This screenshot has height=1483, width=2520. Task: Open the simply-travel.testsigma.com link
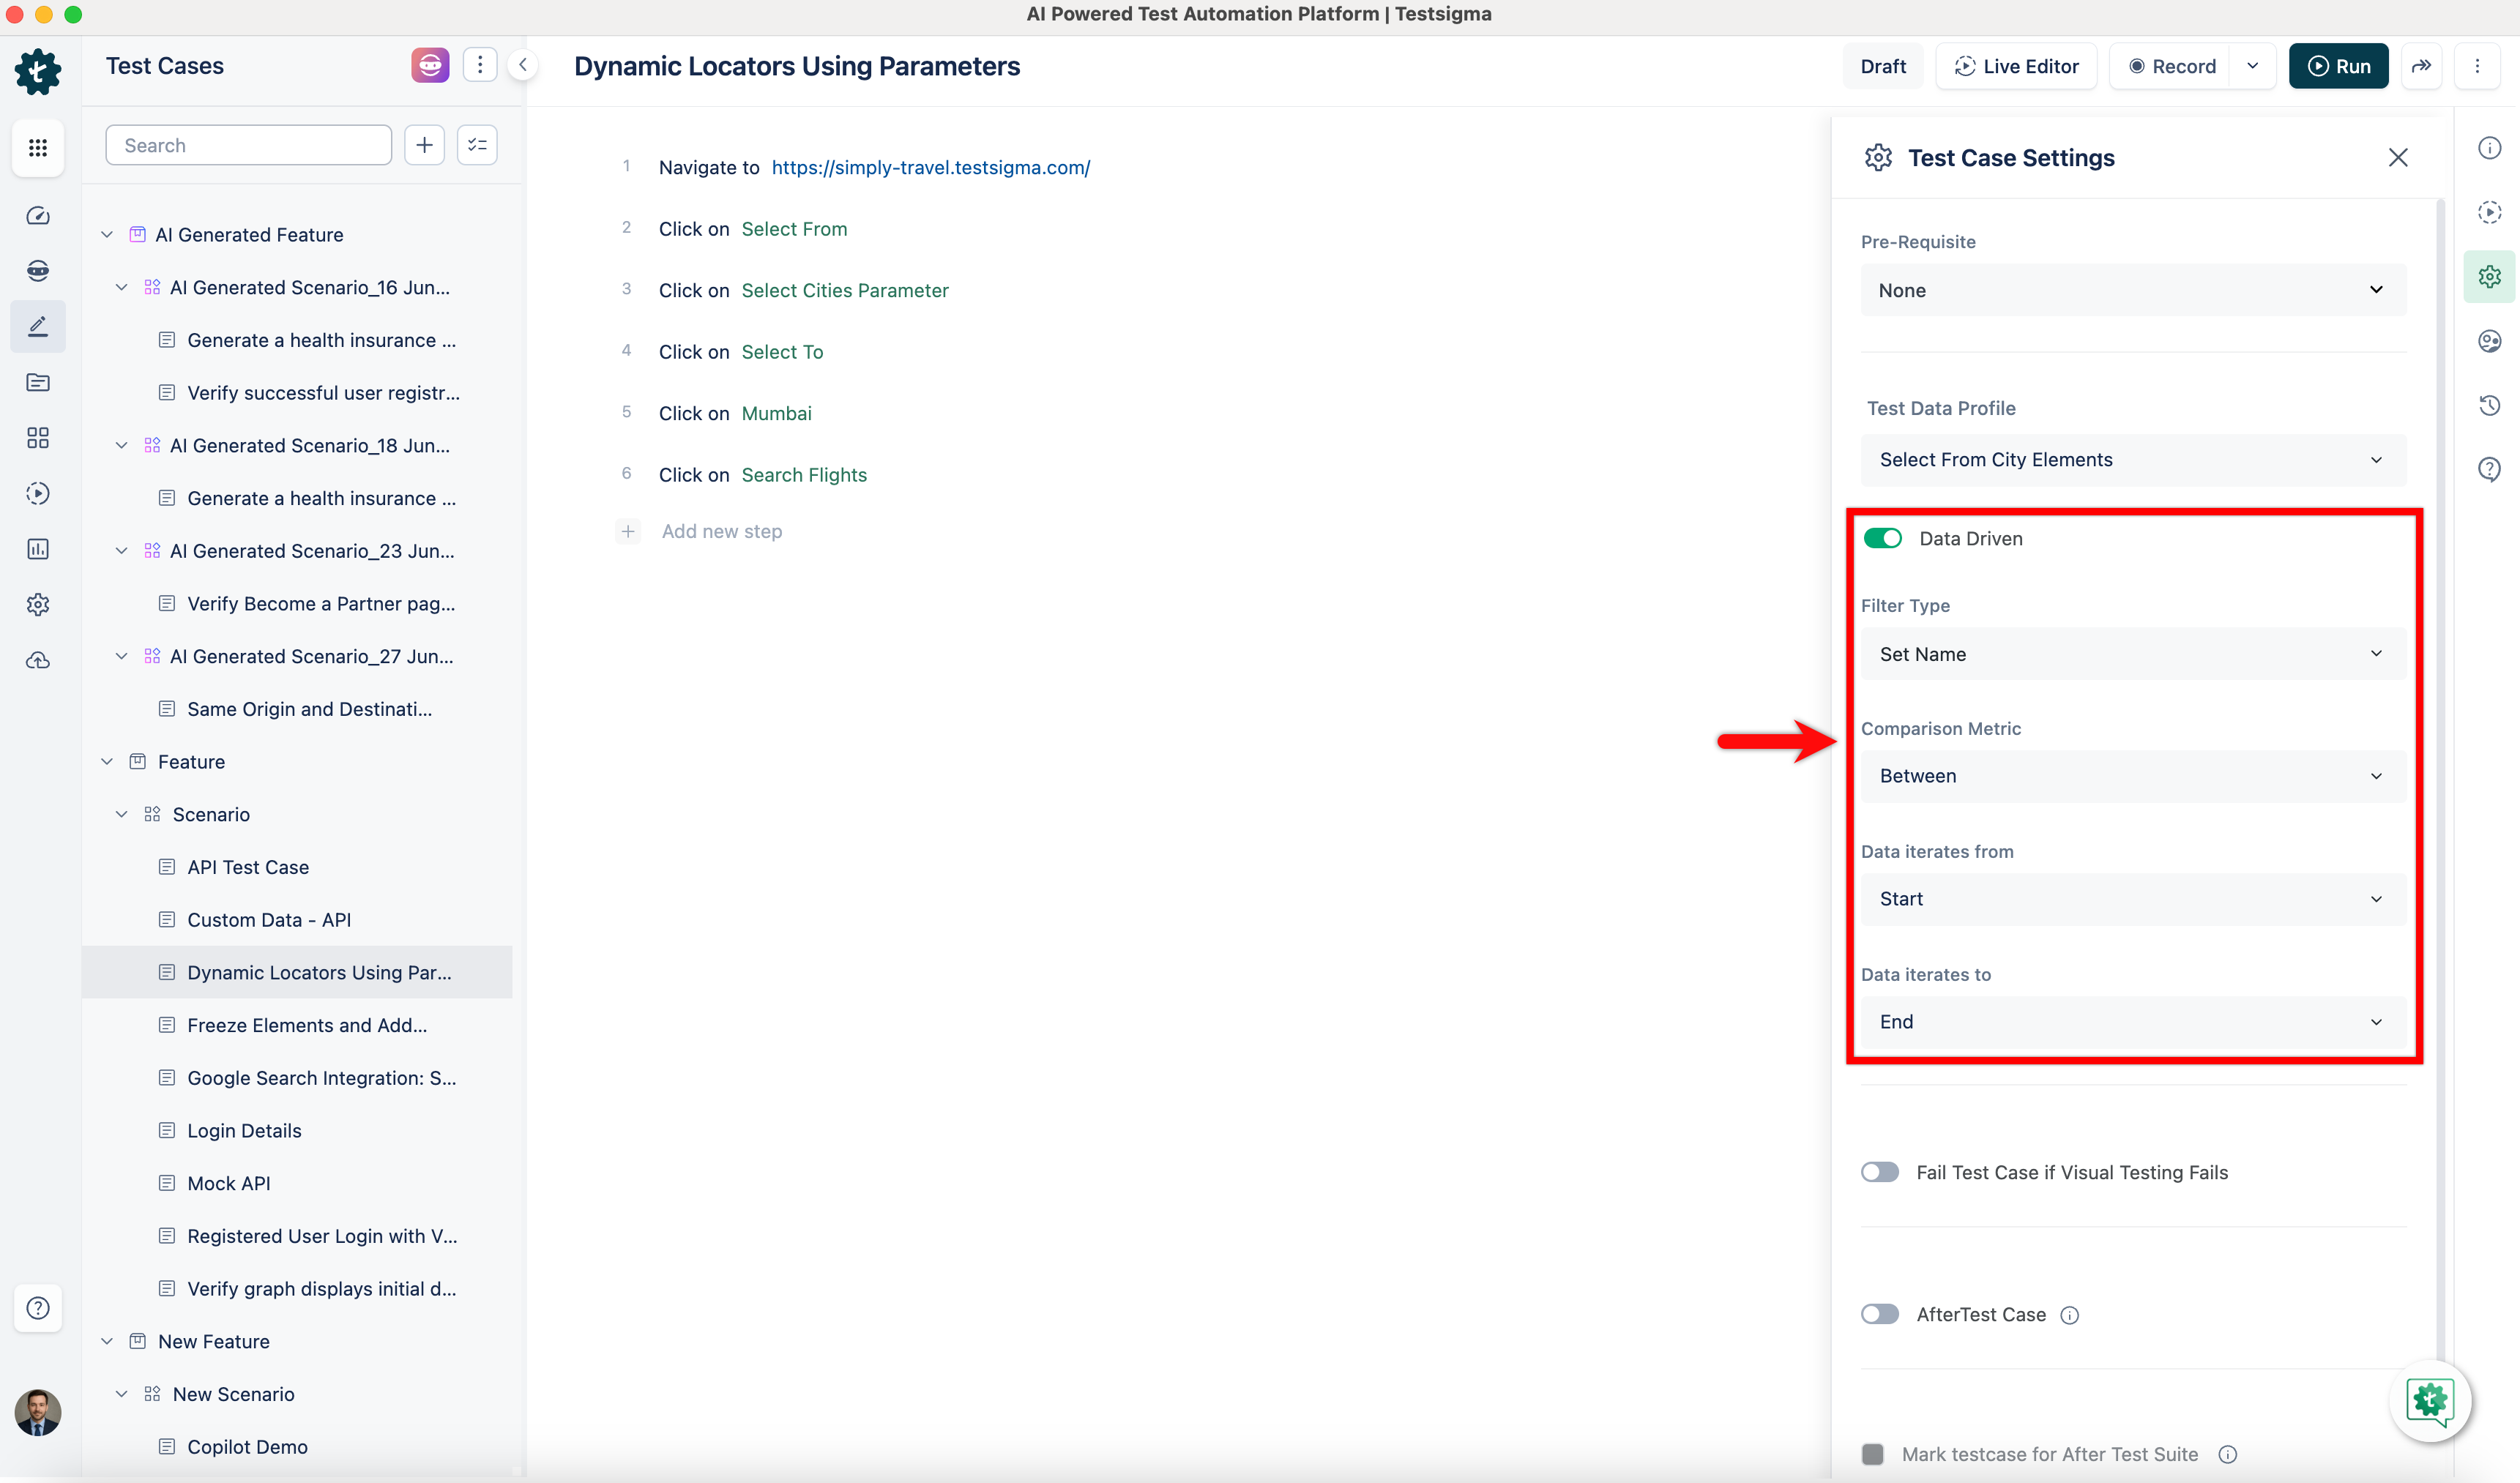[930, 168]
